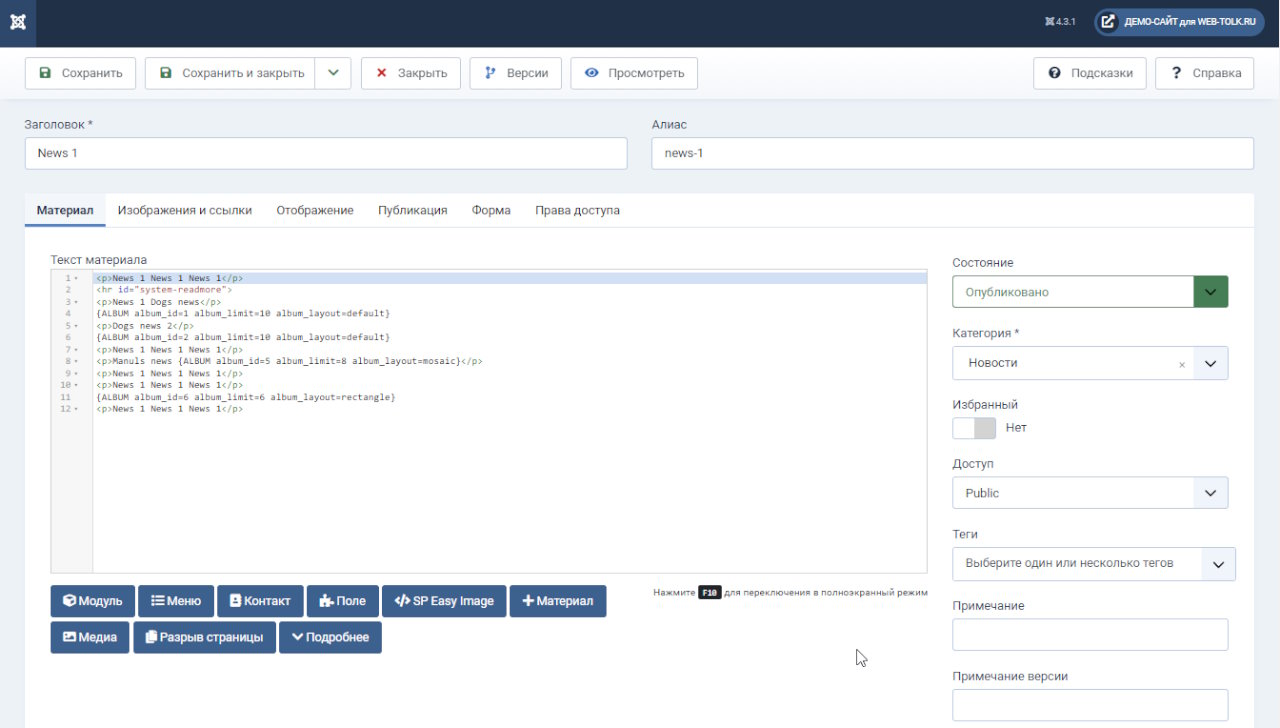Click the Контакт editor button
Screen dimensions: 1280x728
point(260,601)
